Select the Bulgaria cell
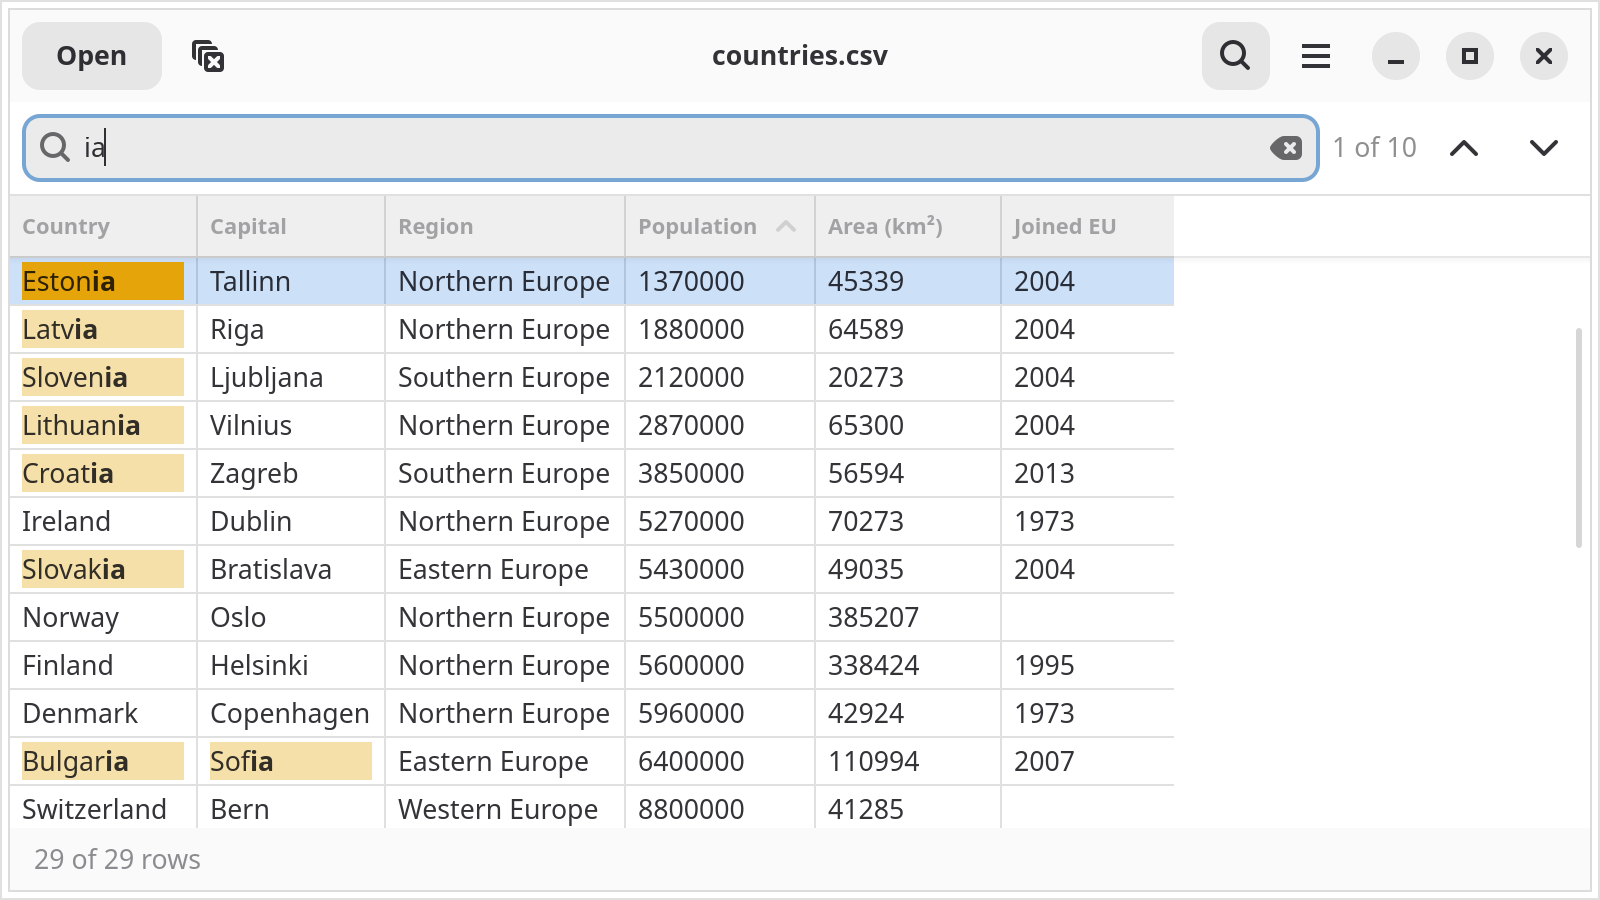This screenshot has width=1600, height=900. pos(103,761)
